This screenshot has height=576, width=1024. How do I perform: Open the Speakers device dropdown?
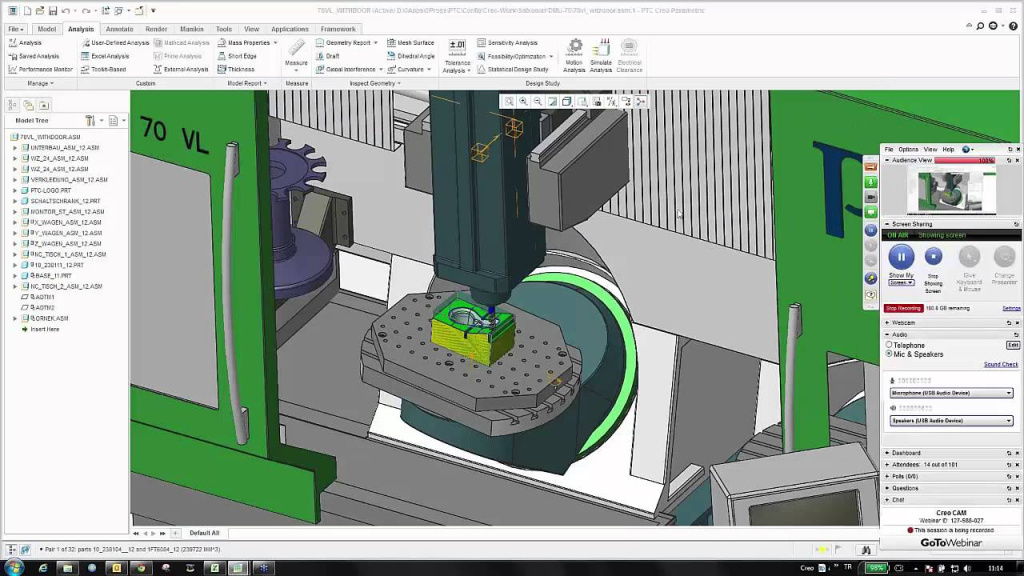click(951, 421)
